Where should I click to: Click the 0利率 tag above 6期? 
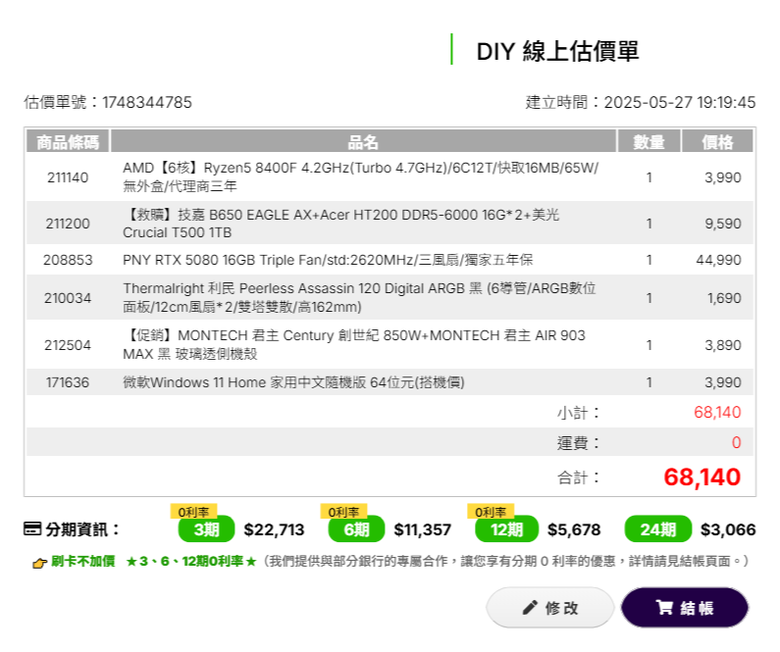(x=344, y=512)
